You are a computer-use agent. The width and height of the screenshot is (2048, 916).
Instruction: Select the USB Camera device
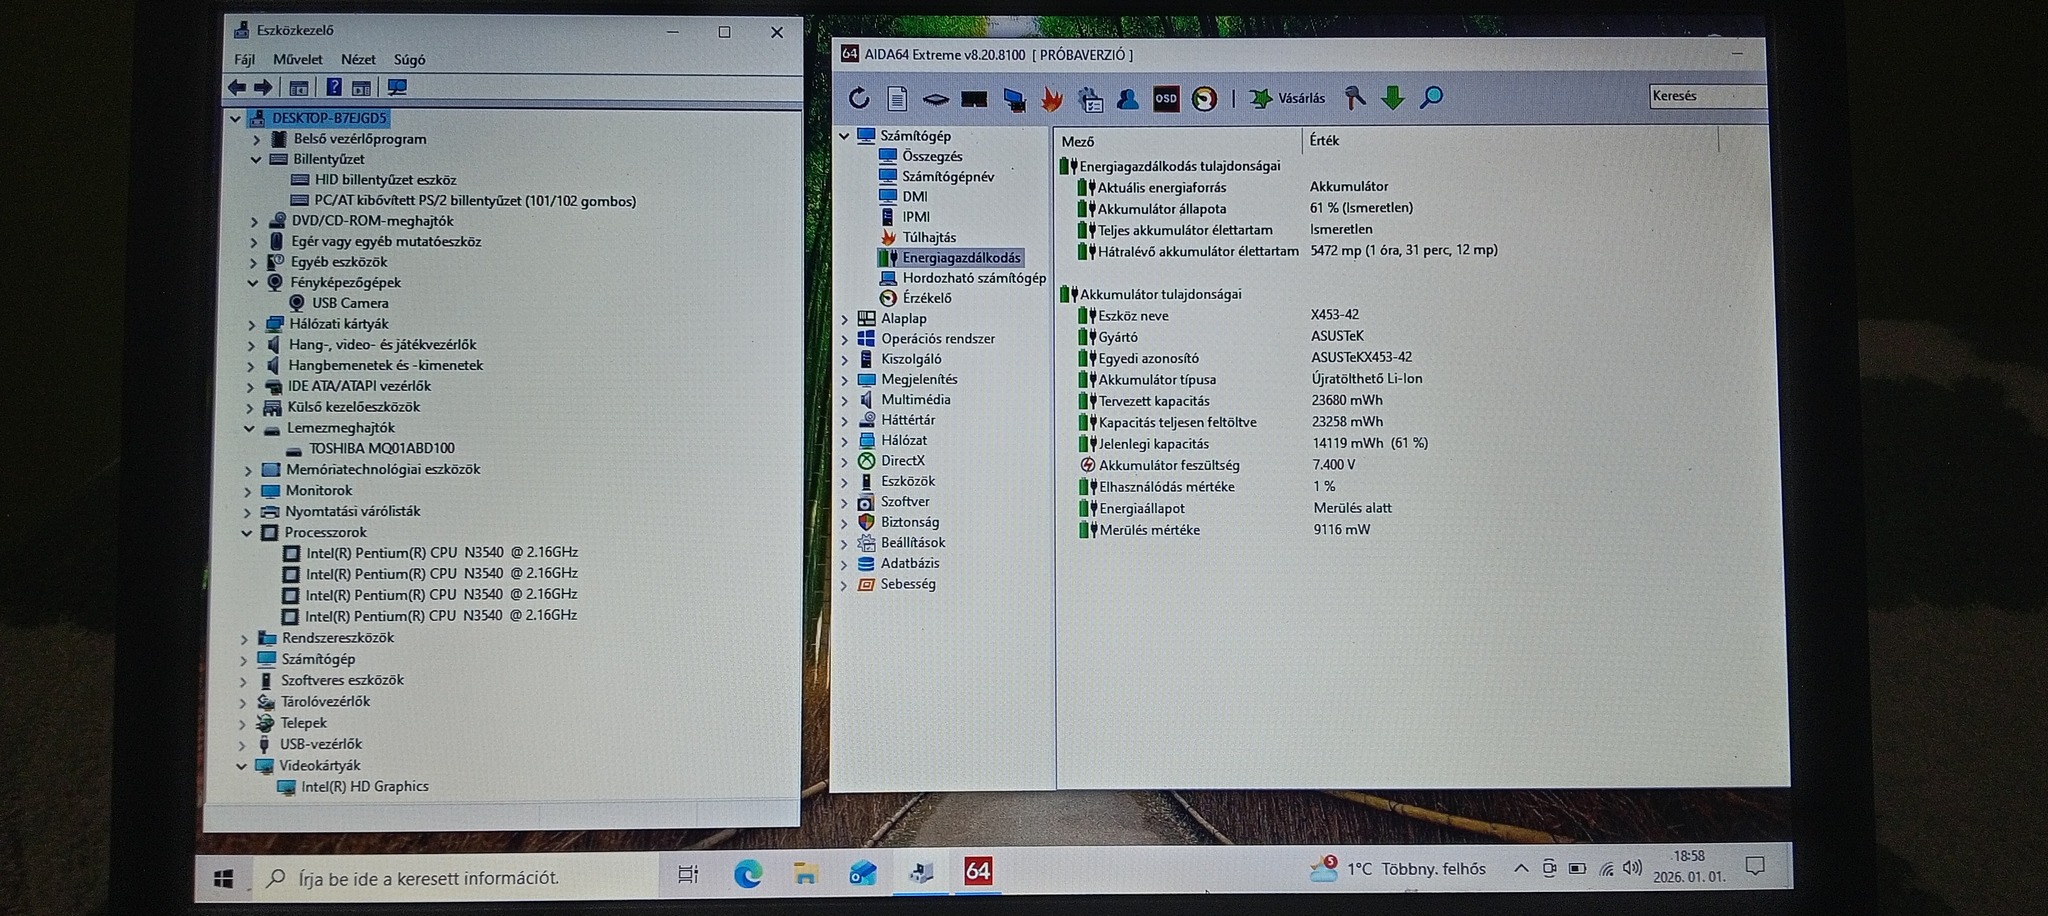coord(350,303)
